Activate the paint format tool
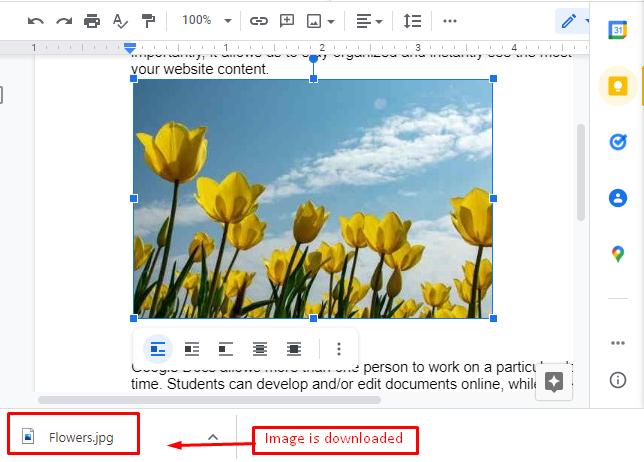The height and width of the screenshot is (462, 644). click(148, 21)
